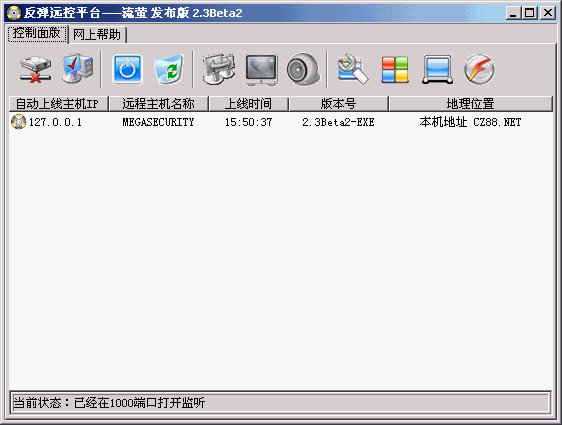Click the colorful Windows squares icon
The width and height of the screenshot is (562, 425).
pos(395,70)
